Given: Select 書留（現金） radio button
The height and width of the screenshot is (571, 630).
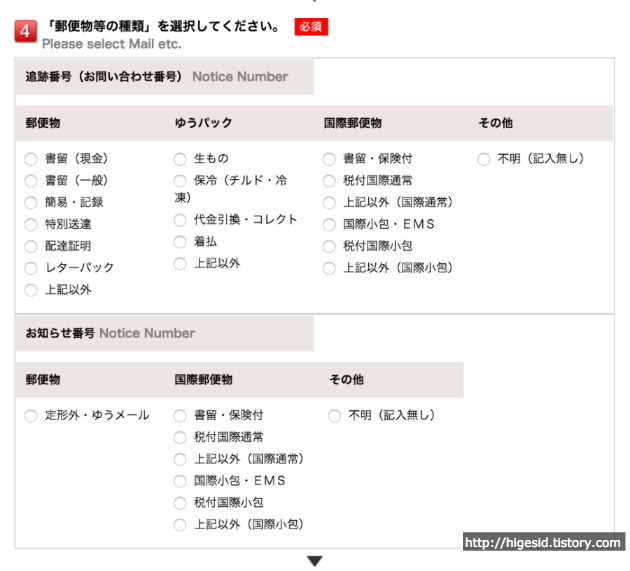Looking at the screenshot, I should click(31, 159).
